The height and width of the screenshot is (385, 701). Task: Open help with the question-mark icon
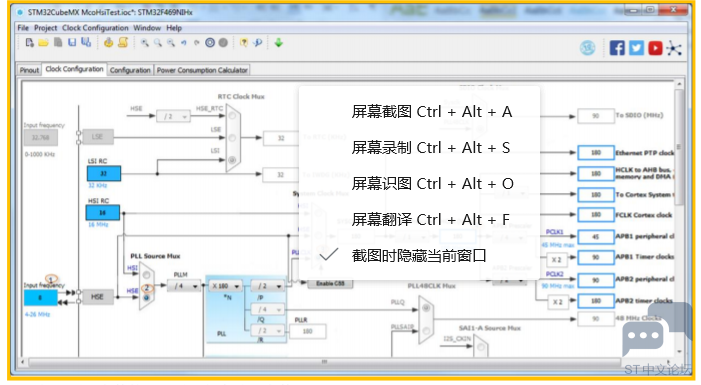pos(244,43)
